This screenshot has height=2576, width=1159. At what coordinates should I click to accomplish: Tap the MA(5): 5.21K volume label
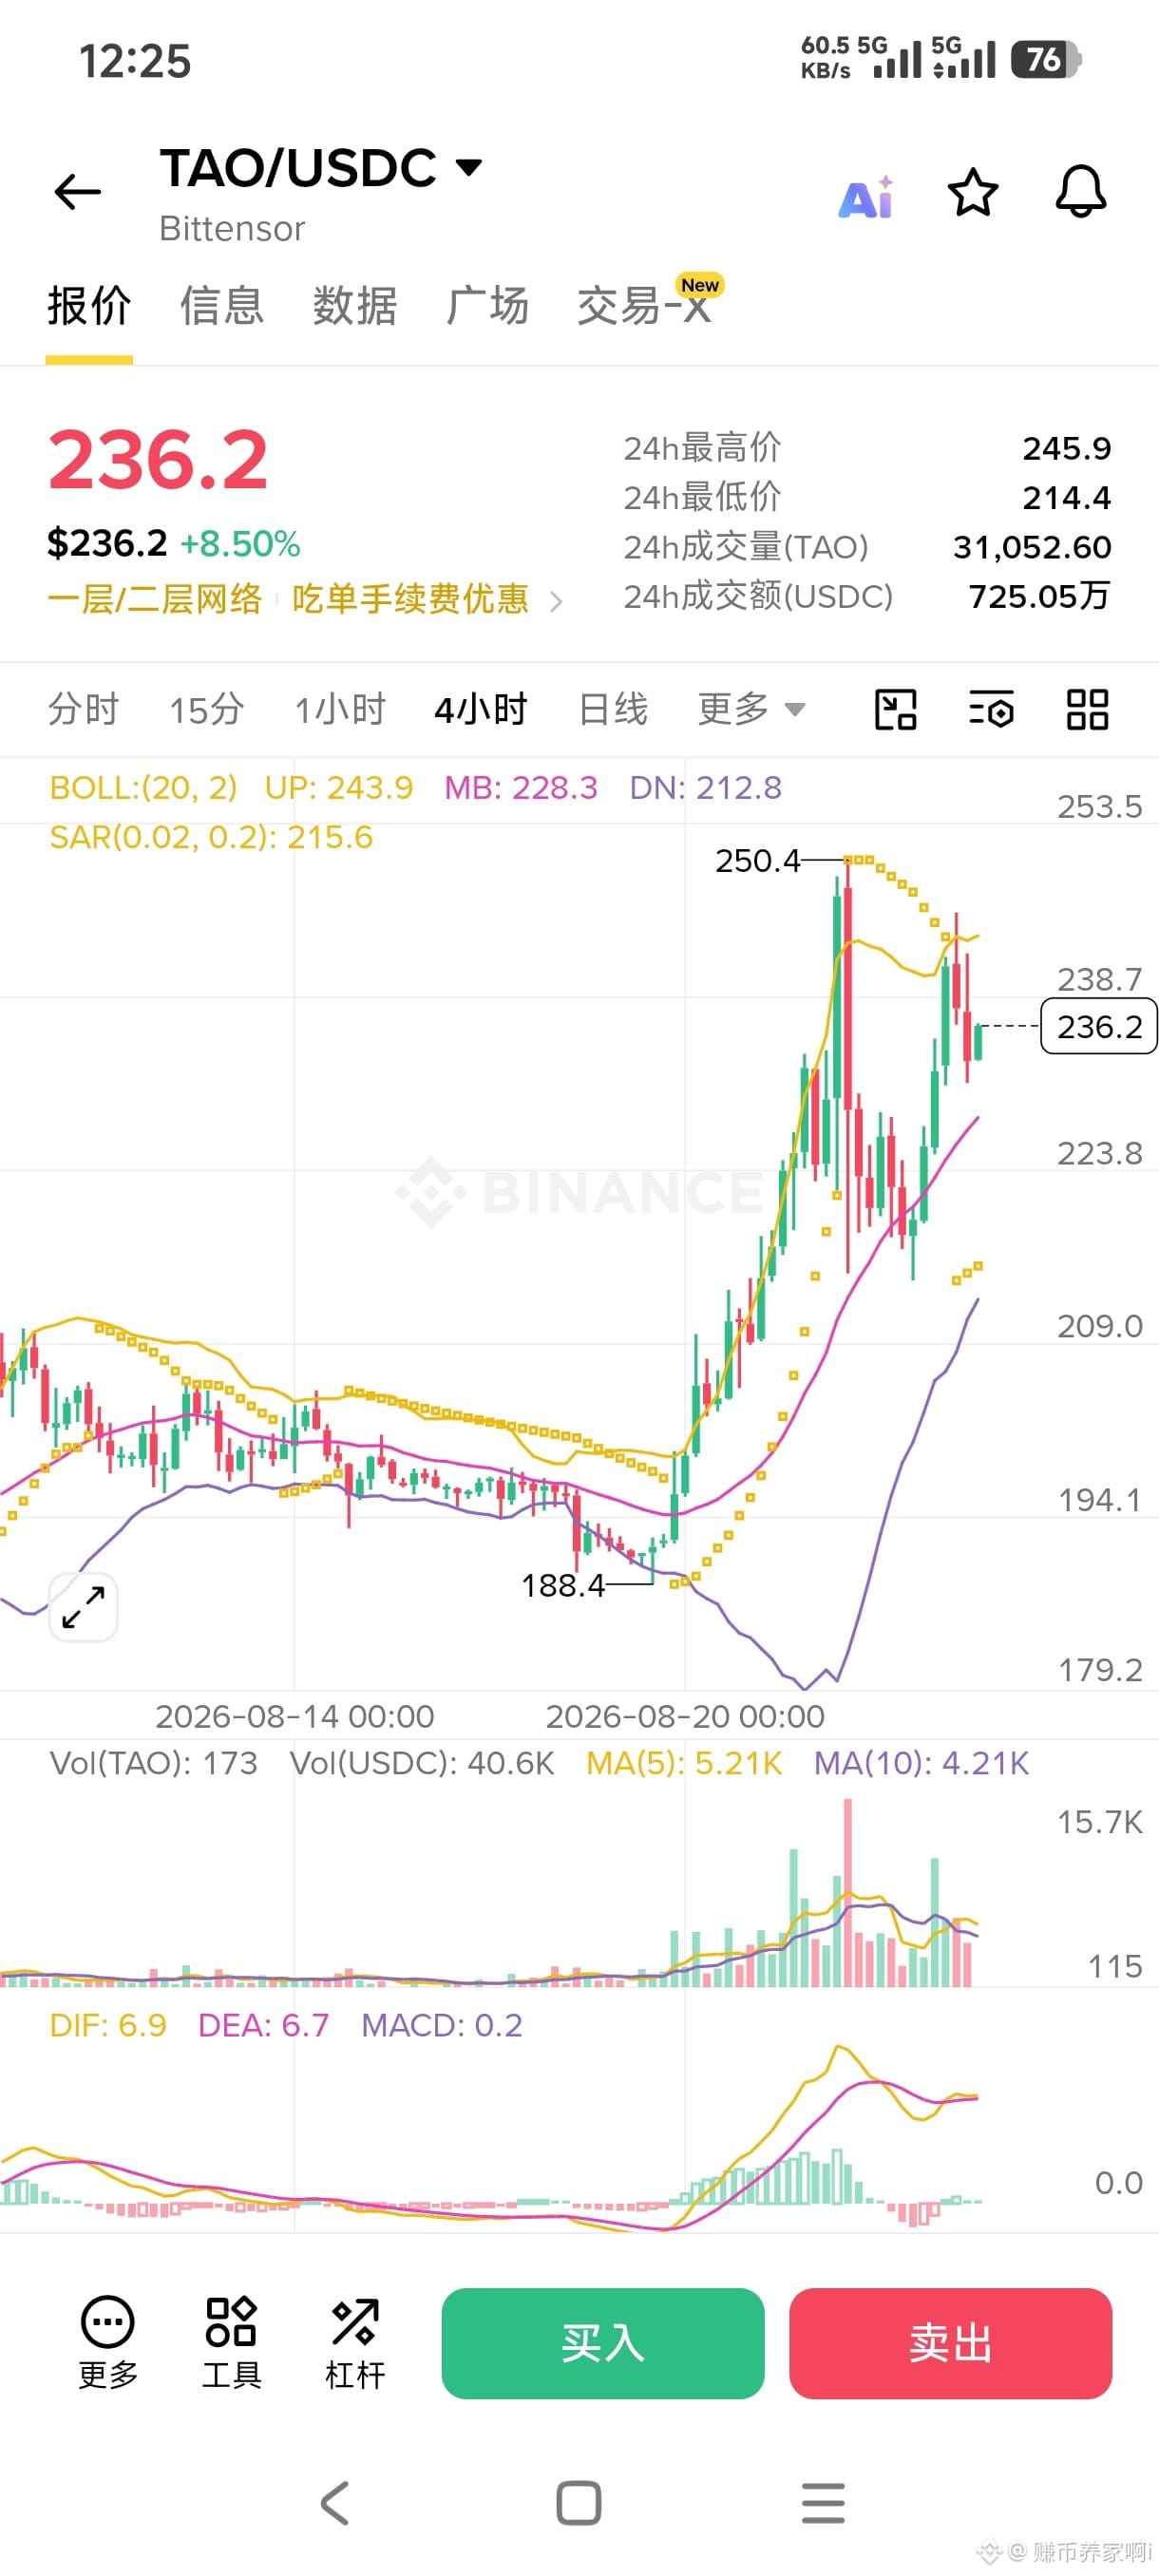(x=684, y=1763)
